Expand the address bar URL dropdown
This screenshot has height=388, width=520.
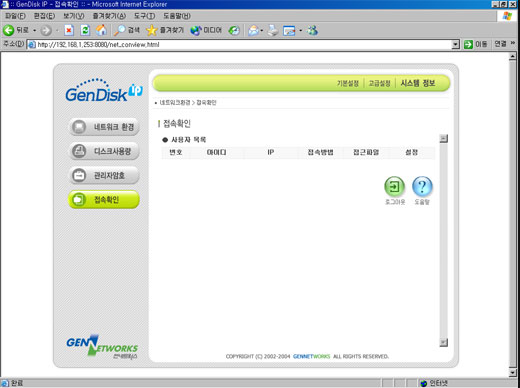(x=455, y=44)
